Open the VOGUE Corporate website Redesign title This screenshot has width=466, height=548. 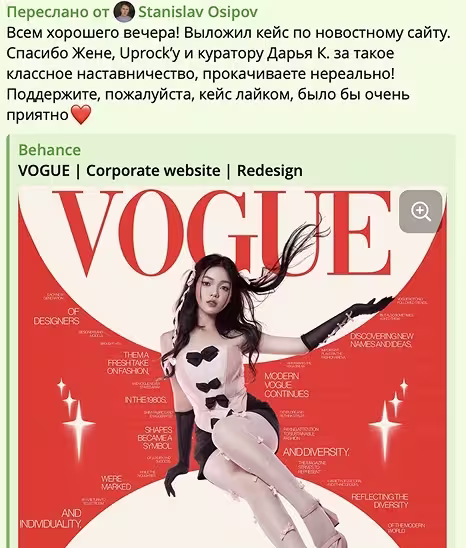coord(160,171)
